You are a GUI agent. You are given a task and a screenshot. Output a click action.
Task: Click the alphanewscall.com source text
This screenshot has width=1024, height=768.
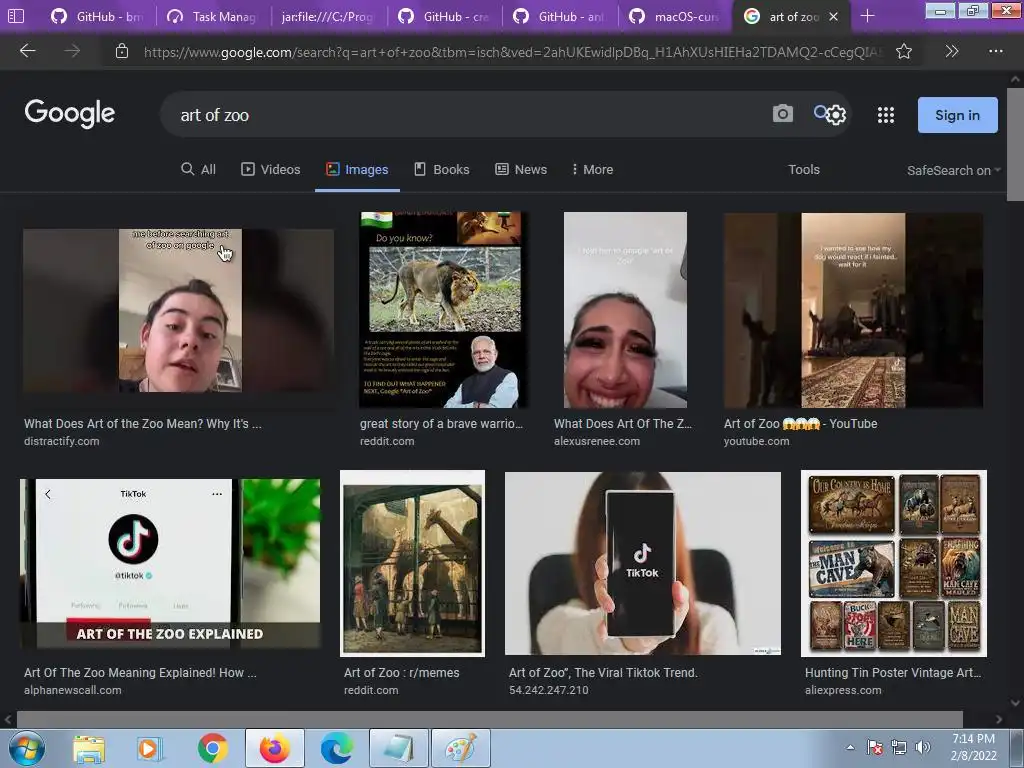click(x=72, y=690)
